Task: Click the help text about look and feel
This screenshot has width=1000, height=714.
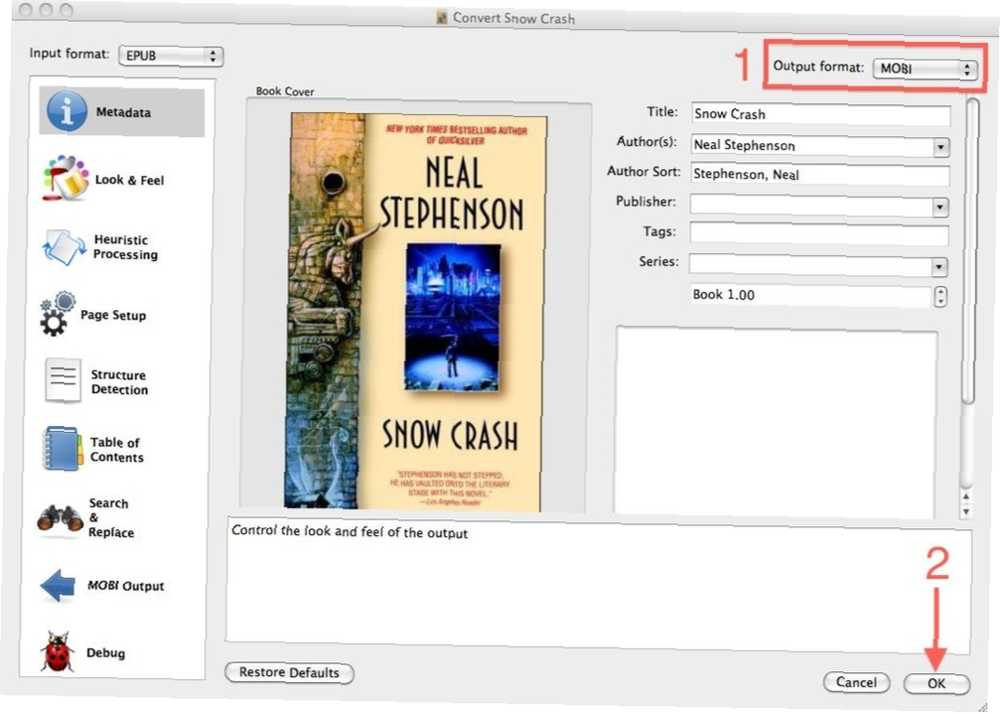Action: click(x=349, y=532)
